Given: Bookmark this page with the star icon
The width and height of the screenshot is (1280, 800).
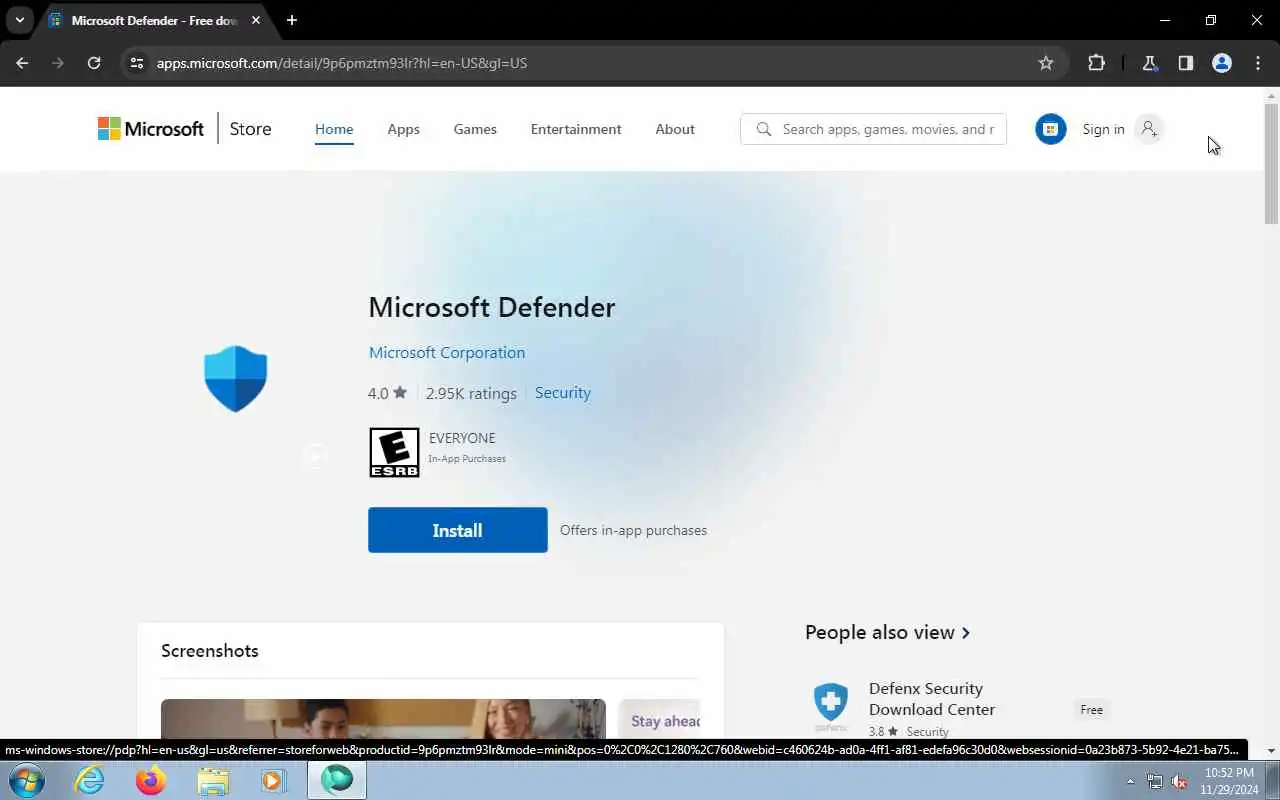Looking at the screenshot, I should coord(1046,63).
